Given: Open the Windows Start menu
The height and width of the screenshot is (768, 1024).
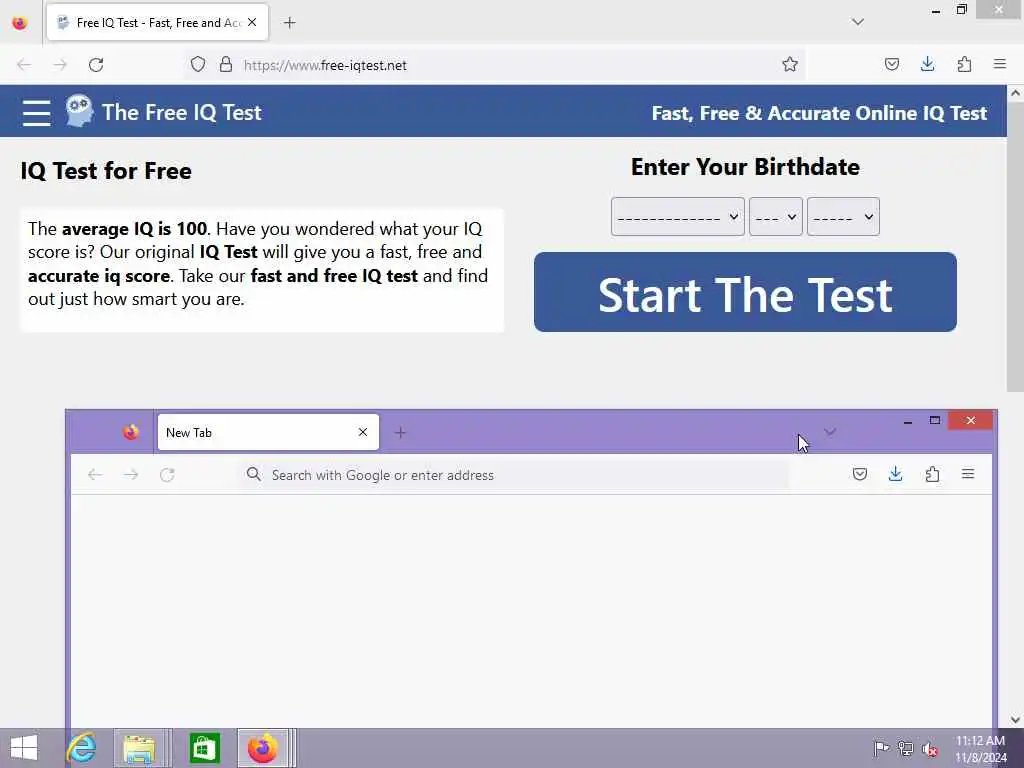Looking at the screenshot, I should tap(24, 748).
